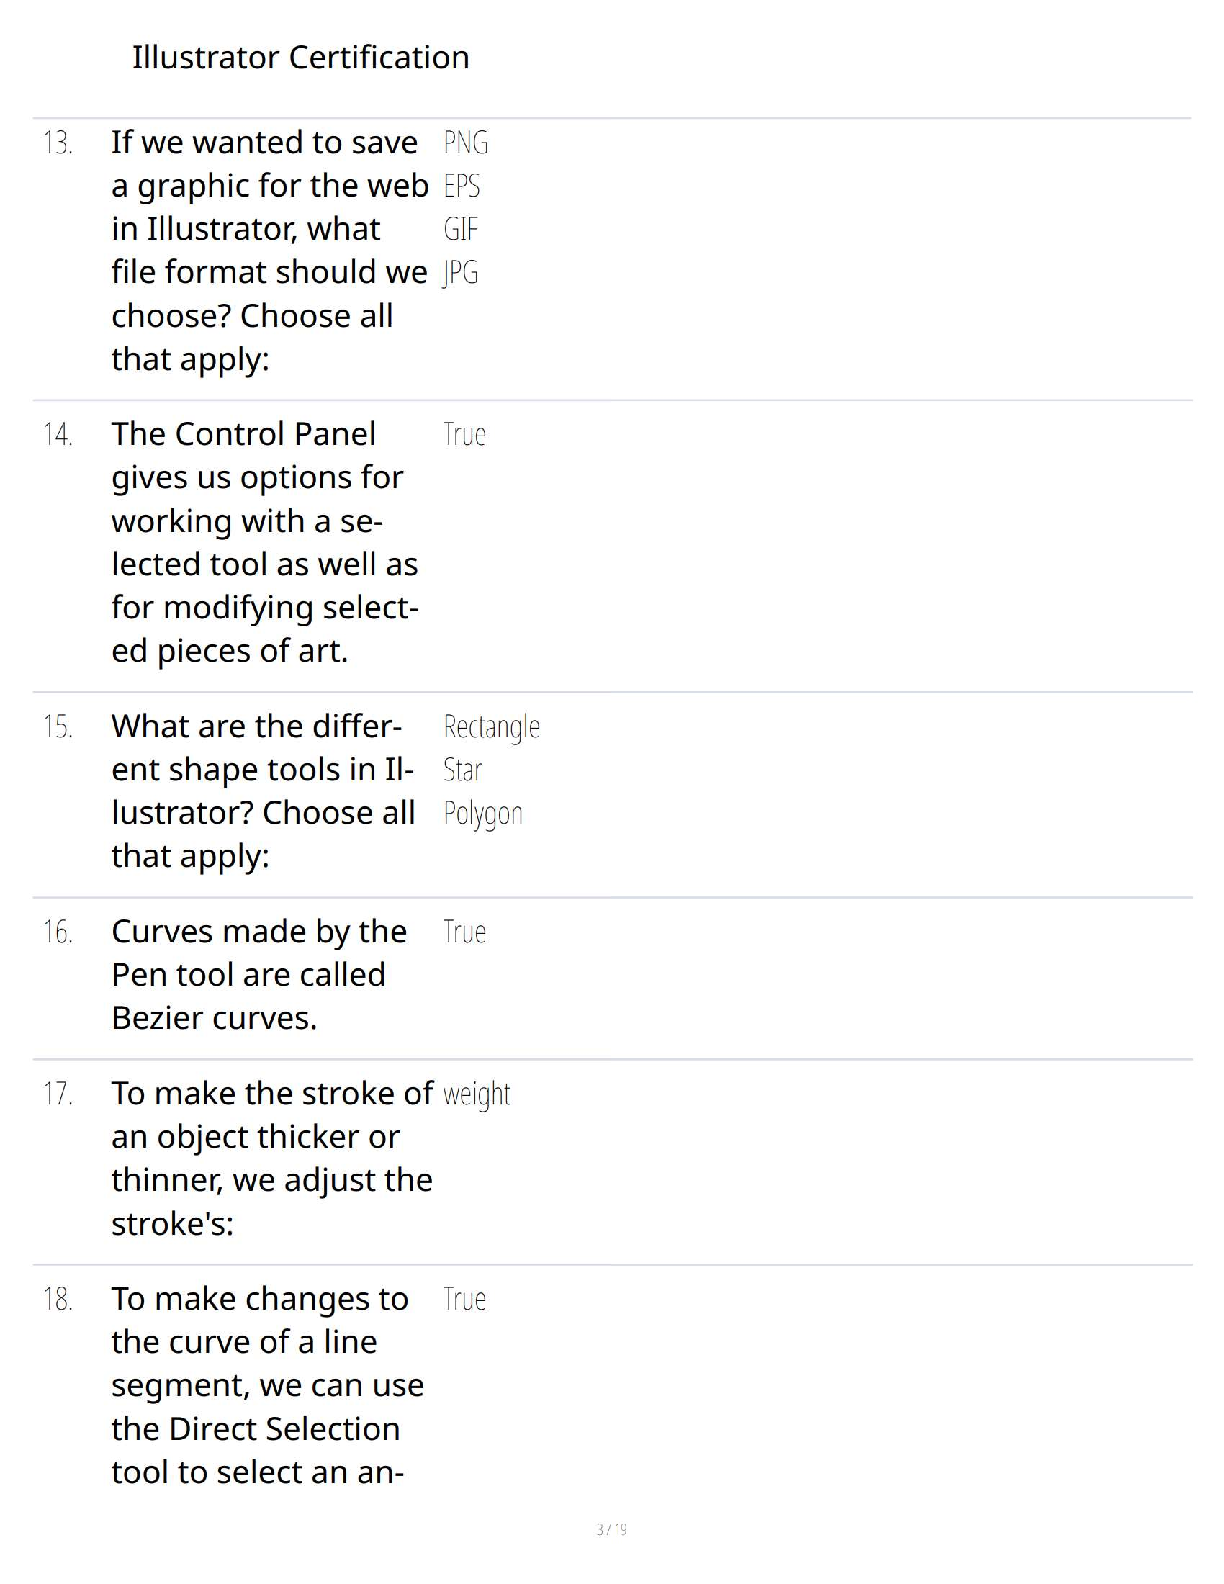Click the Star answer option
Image resolution: width=1224 pixels, height=1584 pixels.
pos(462,770)
